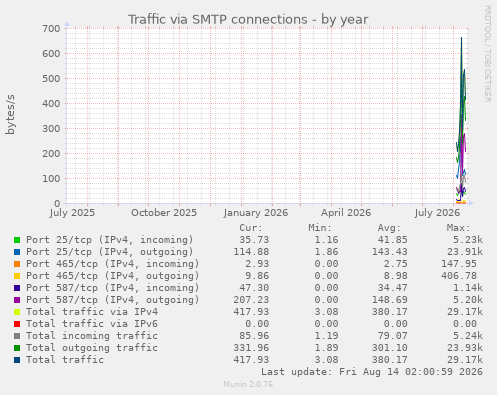
Task: Click the 'Total incoming traffic' legend label
Action: coord(92,336)
